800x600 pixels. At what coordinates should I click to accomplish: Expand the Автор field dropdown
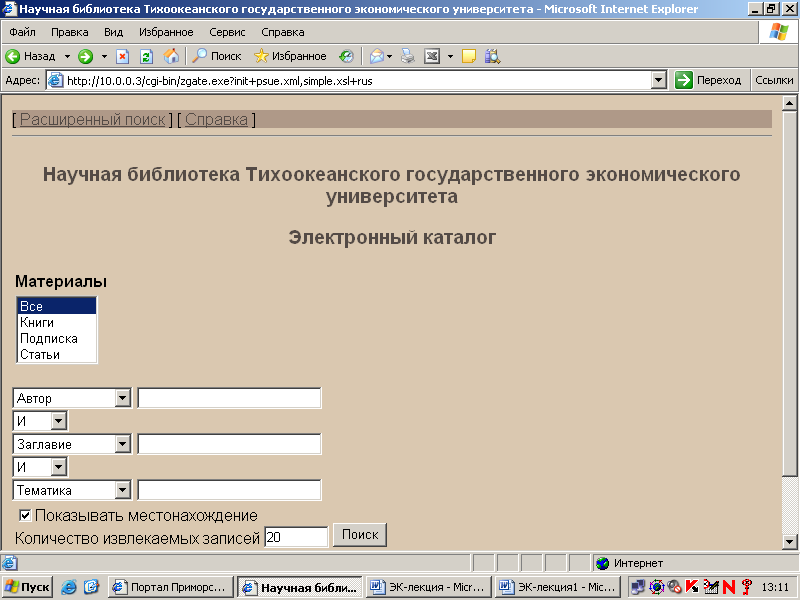point(122,398)
